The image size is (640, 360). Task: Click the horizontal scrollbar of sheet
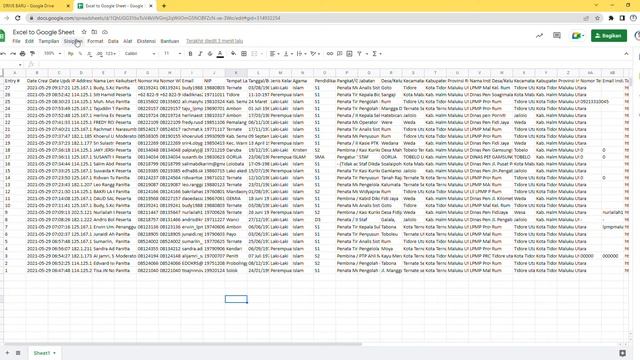click(183, 344)
